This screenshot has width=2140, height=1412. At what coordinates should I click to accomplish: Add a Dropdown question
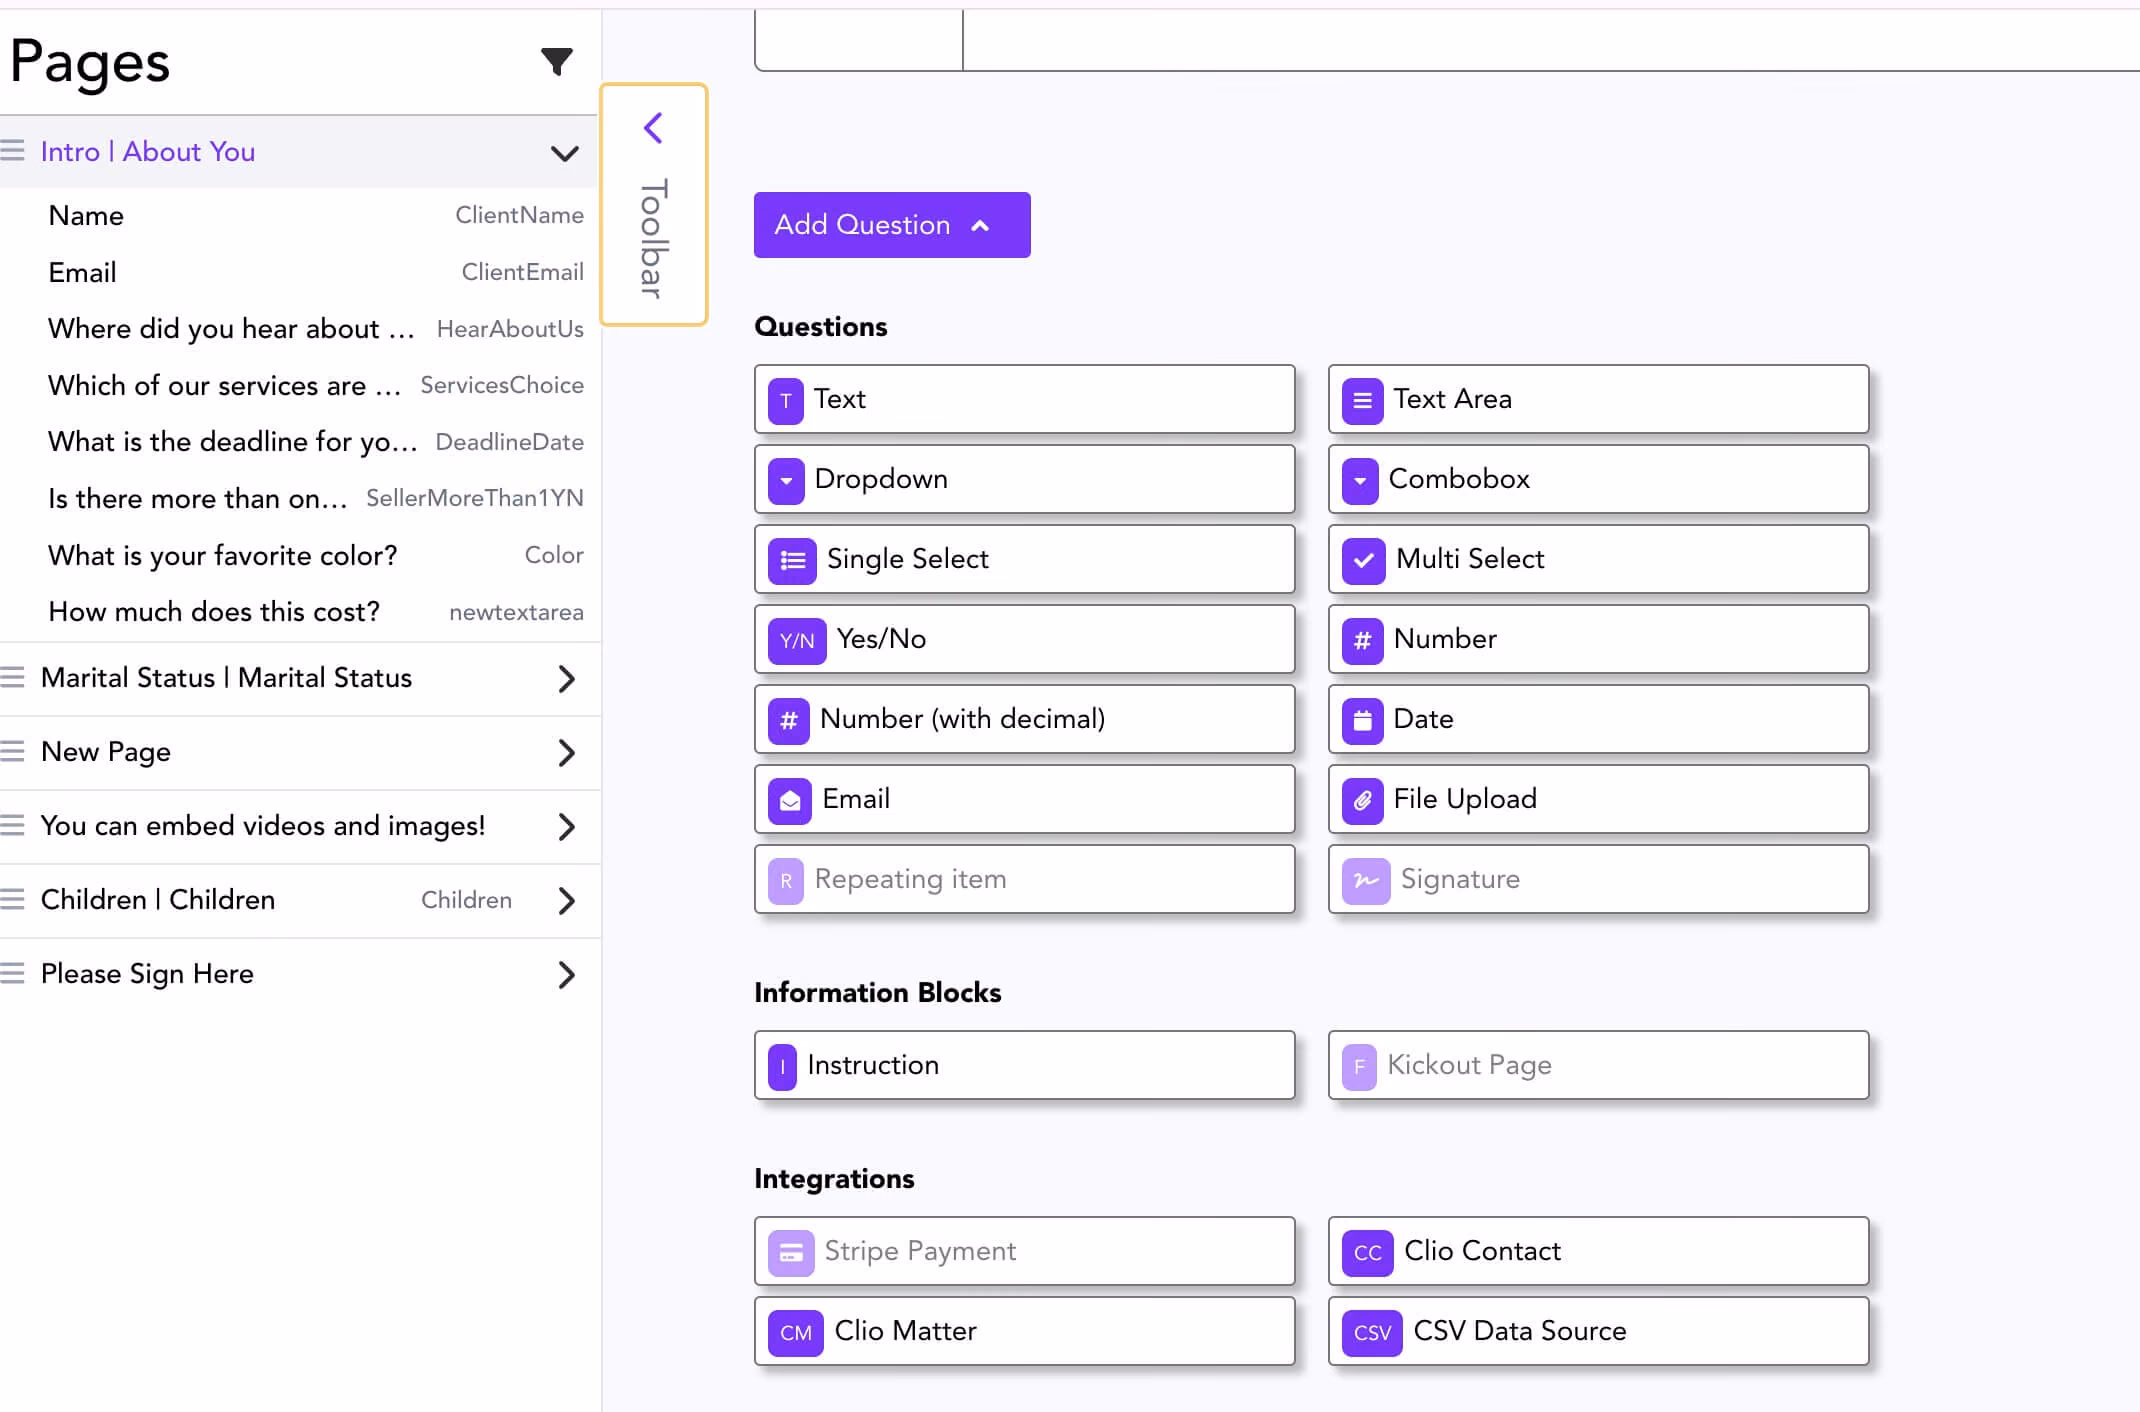pos(1025,479)
